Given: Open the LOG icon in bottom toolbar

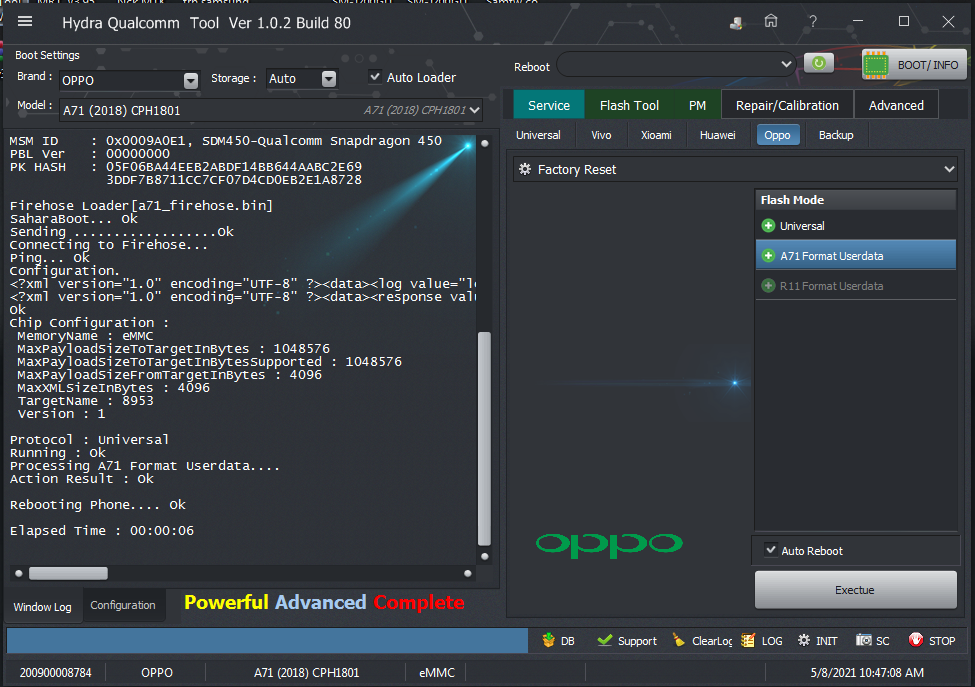Looking at the screenshot, I should click(748, 640).
